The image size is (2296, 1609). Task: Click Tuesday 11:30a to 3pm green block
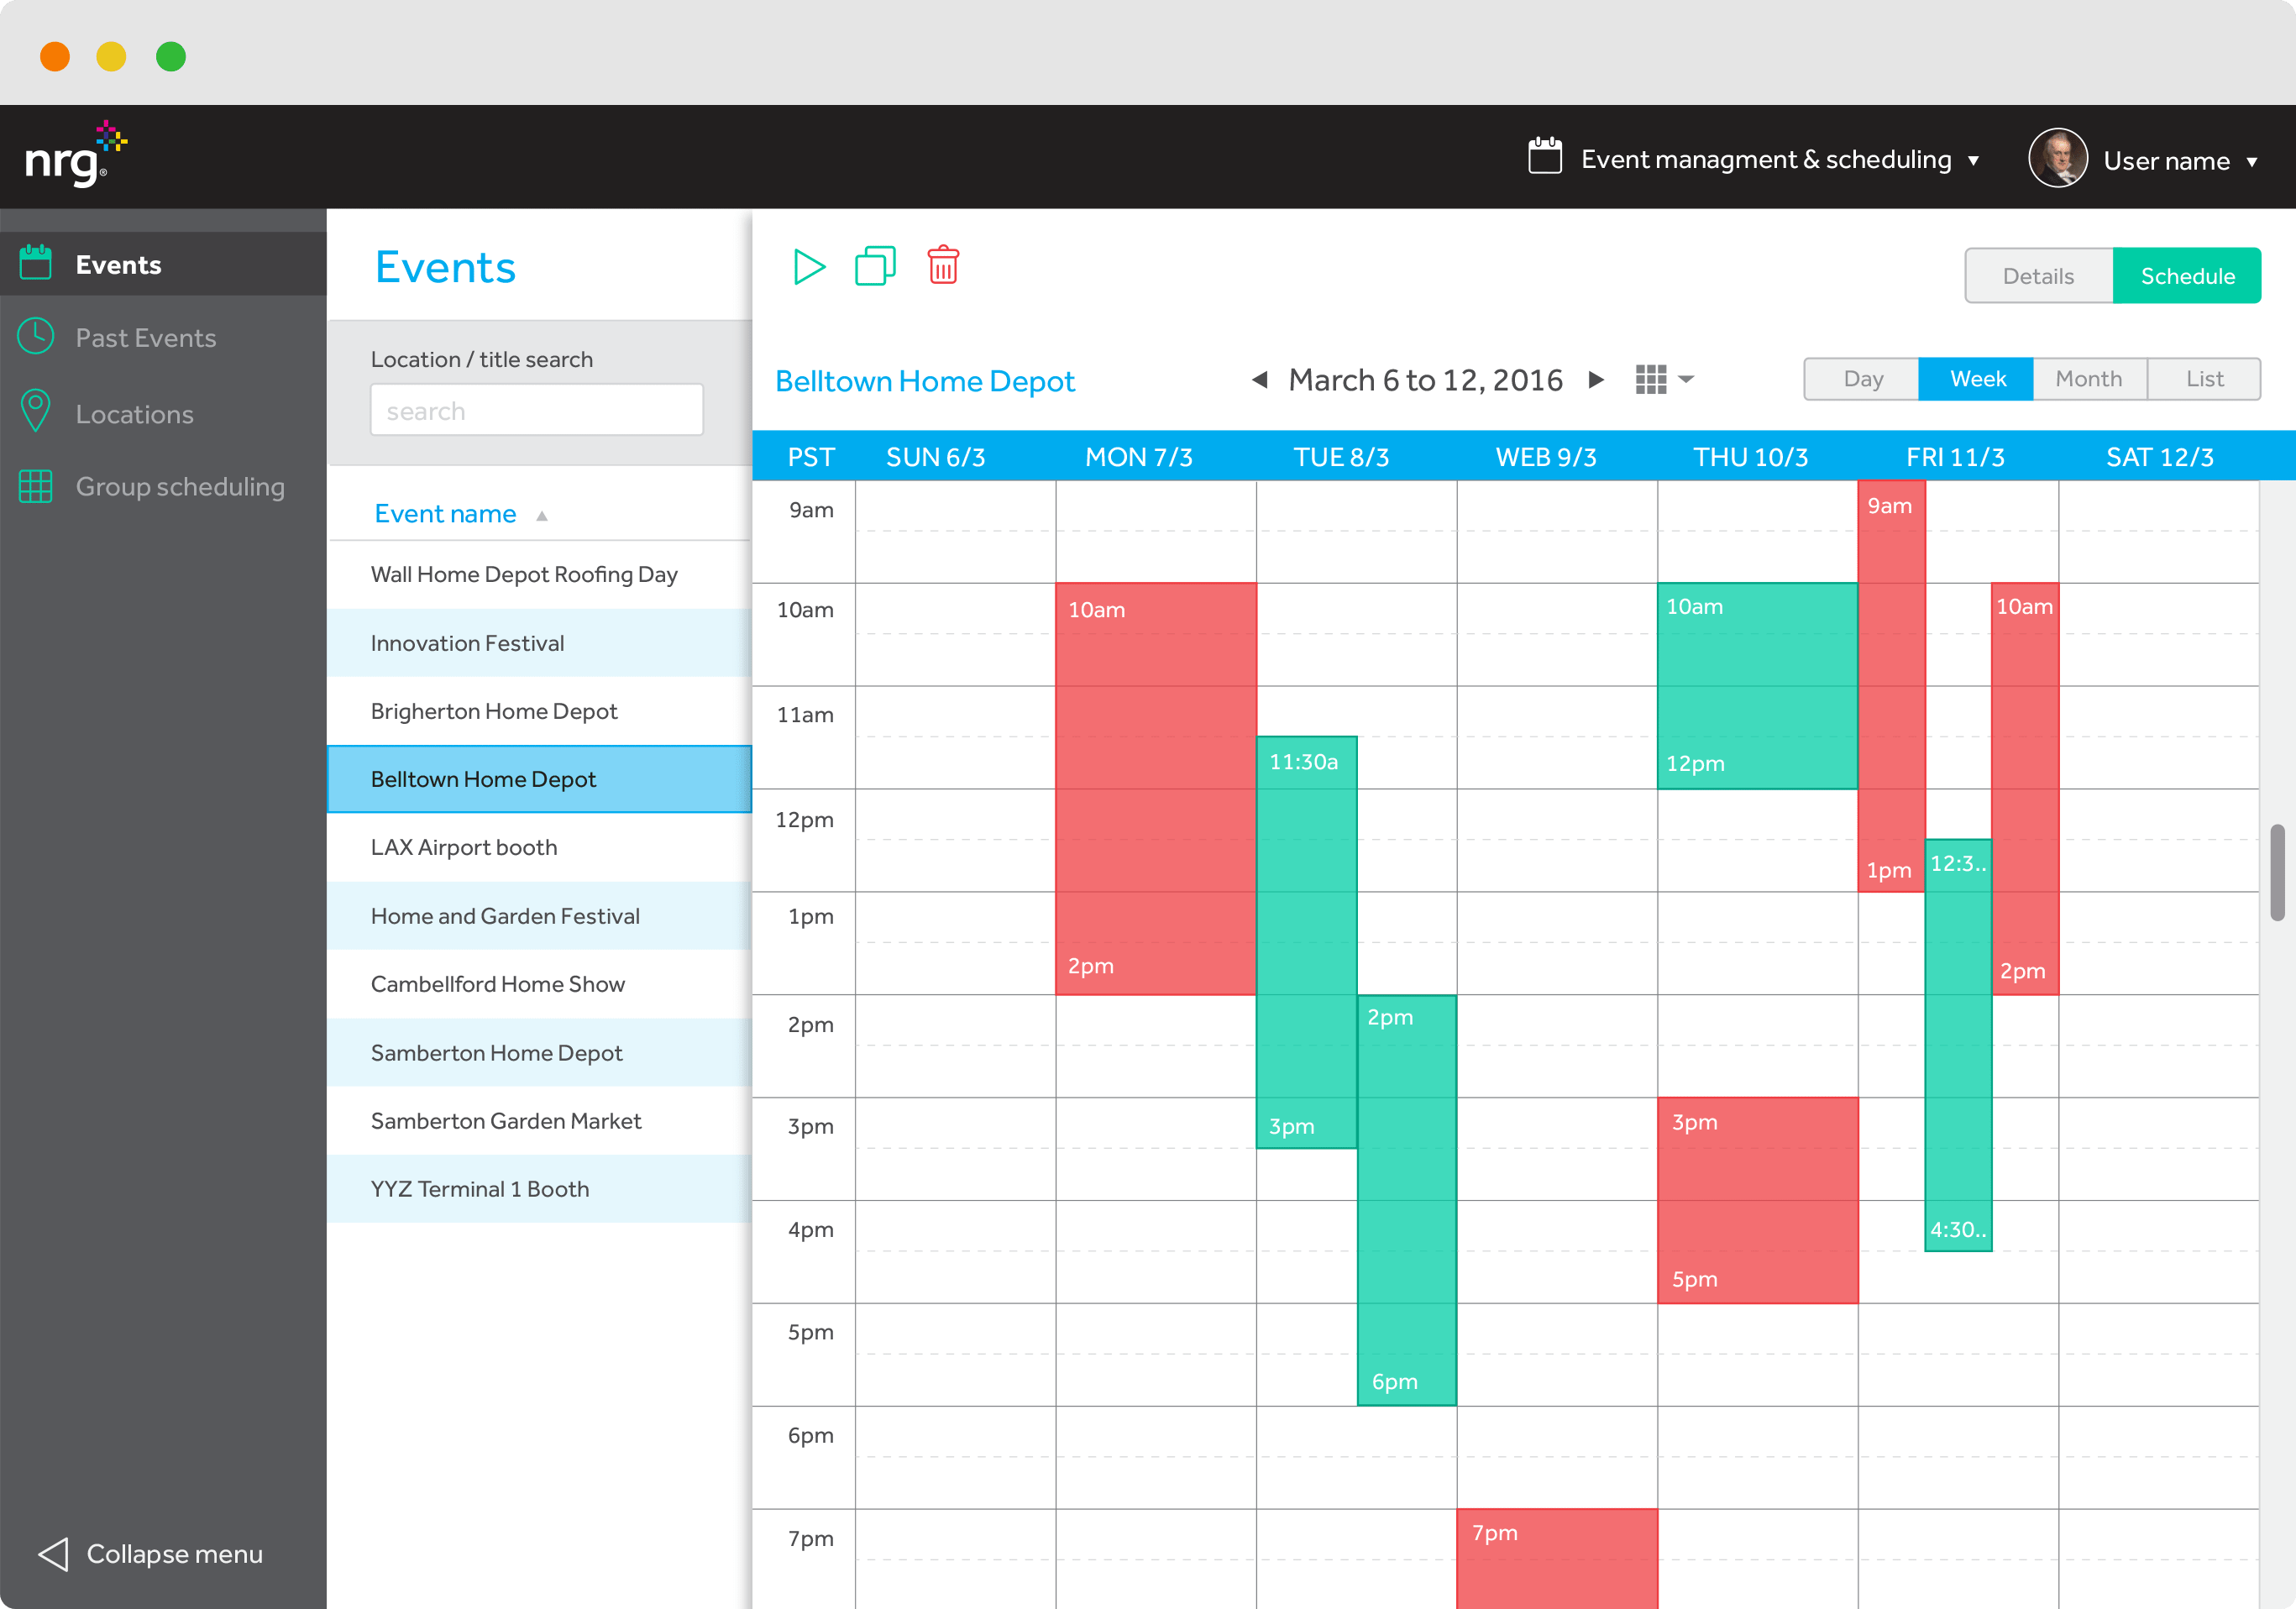click(x=1306, y=942)
